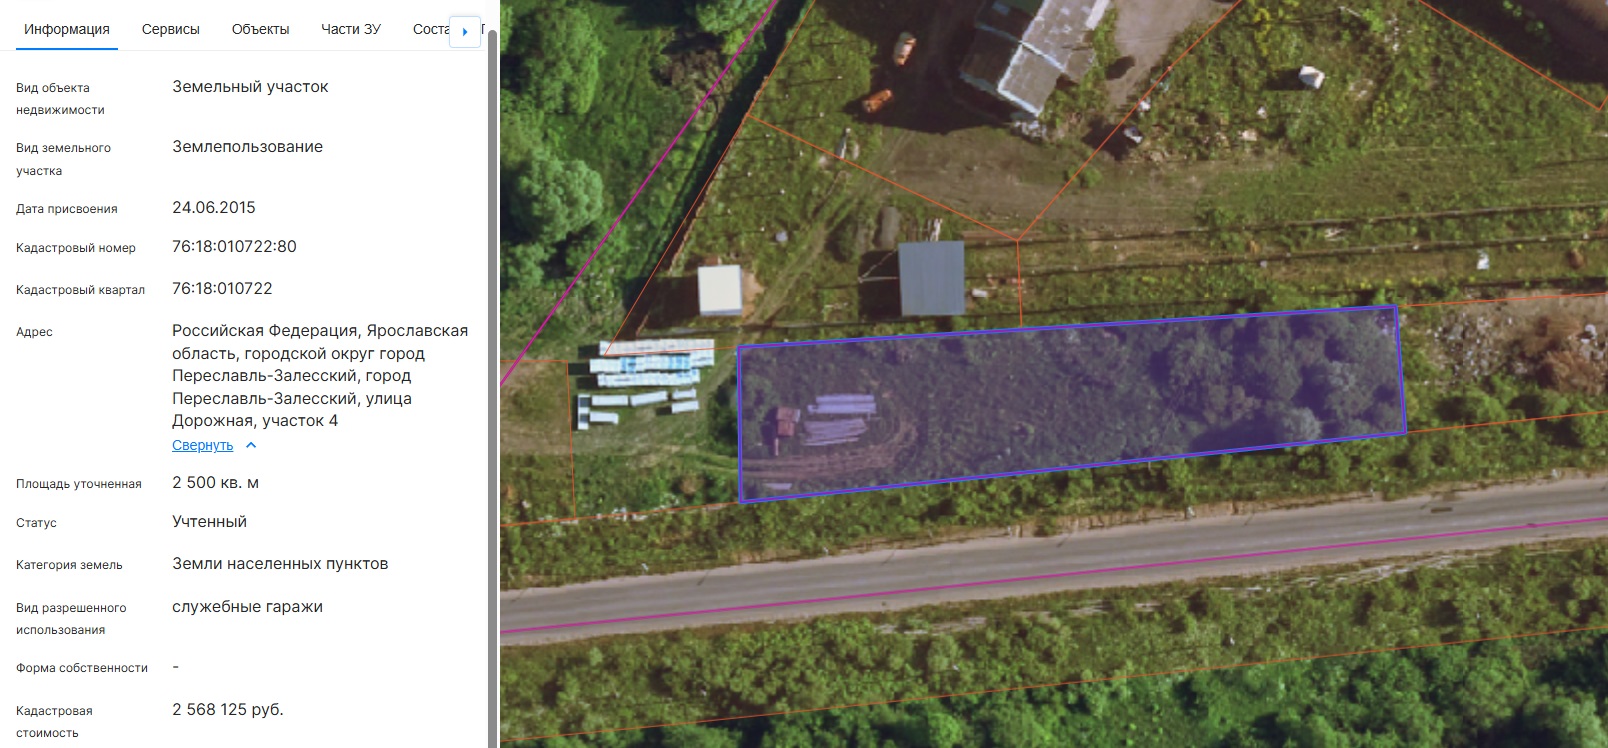Switch to the Сервисы tab

pyautogui.click(x=170, y=29)
